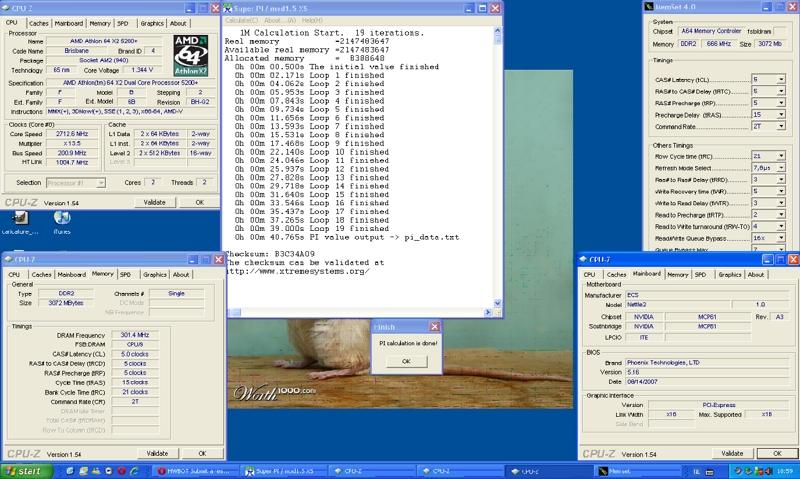Select Memory tab in CPU-Z Mainboard window
This screenshot has width=800, height=479.
(x=678, y=274)
